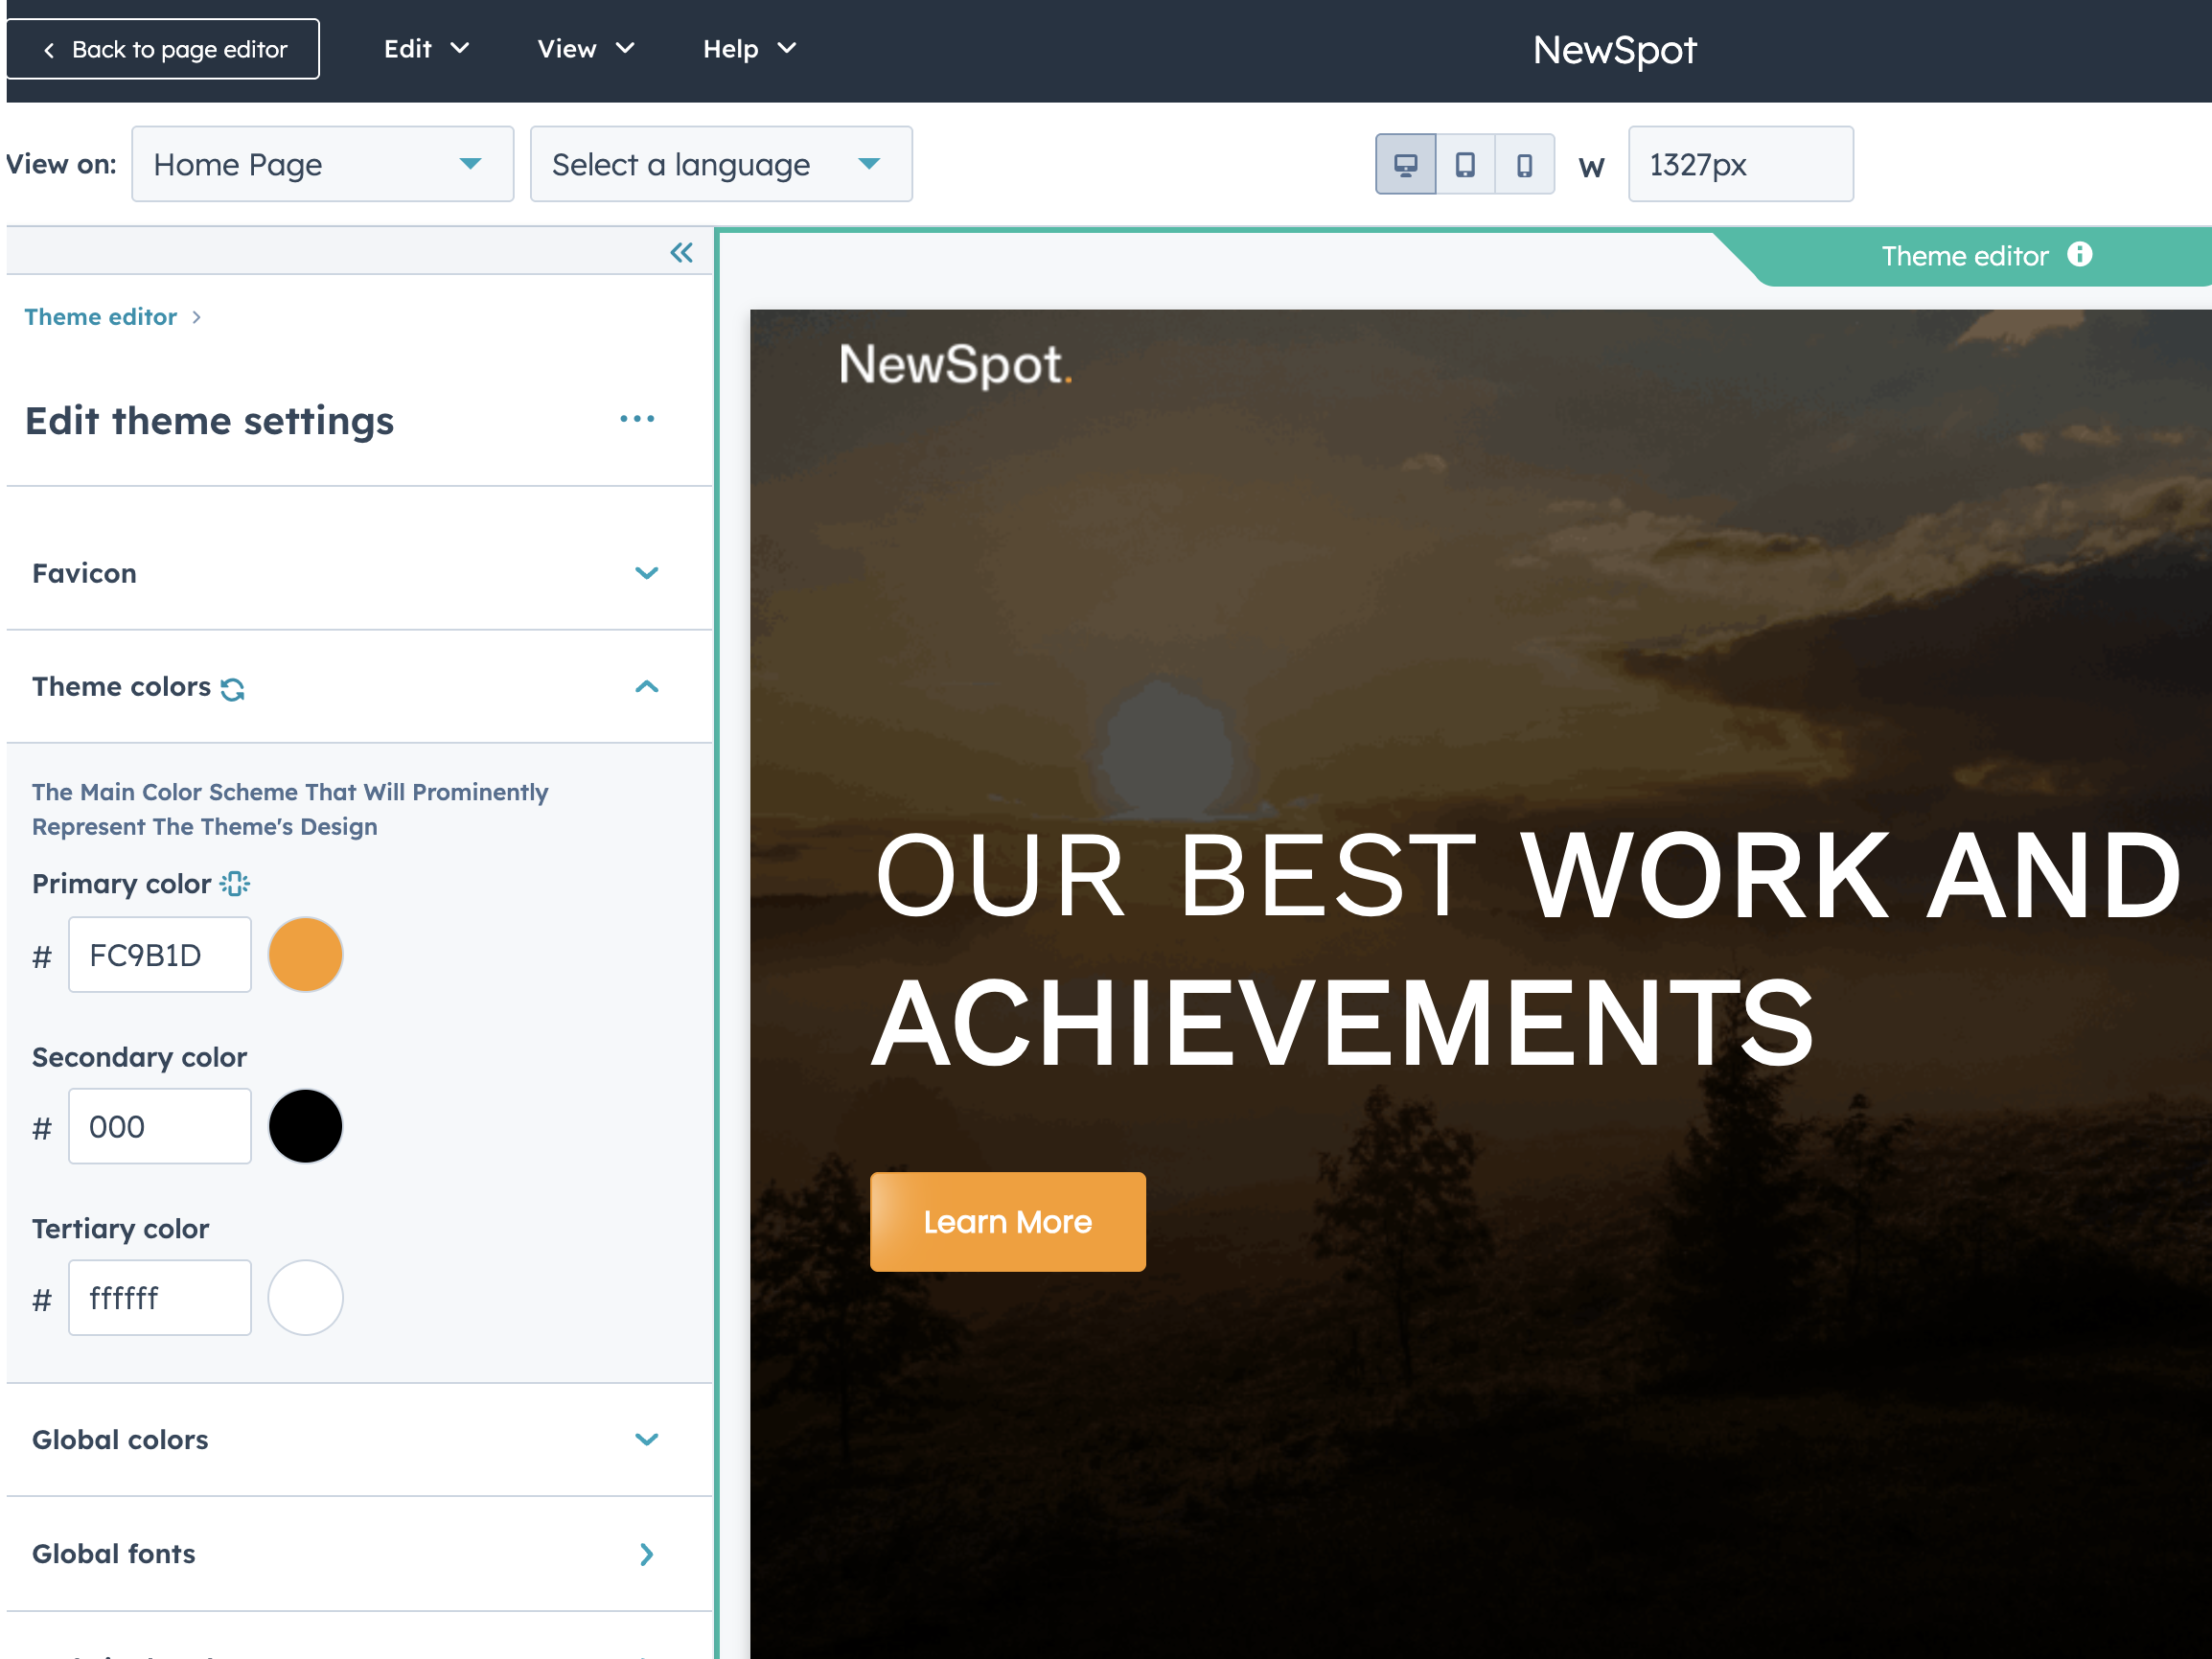
Task: Expand the Global colors section
Action: tap(646, 1440)
